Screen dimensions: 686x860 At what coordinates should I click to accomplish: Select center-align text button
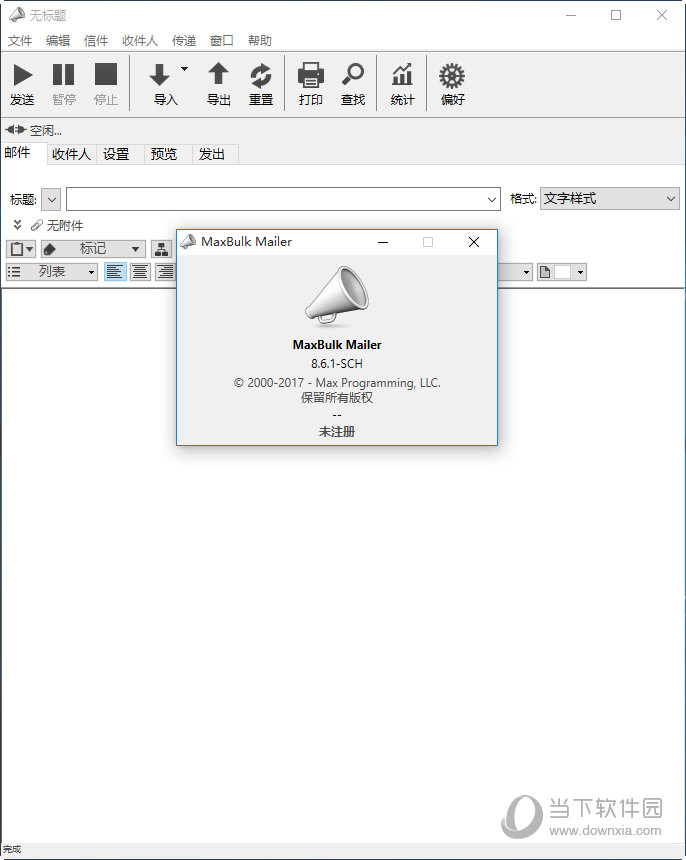[140, 271]
